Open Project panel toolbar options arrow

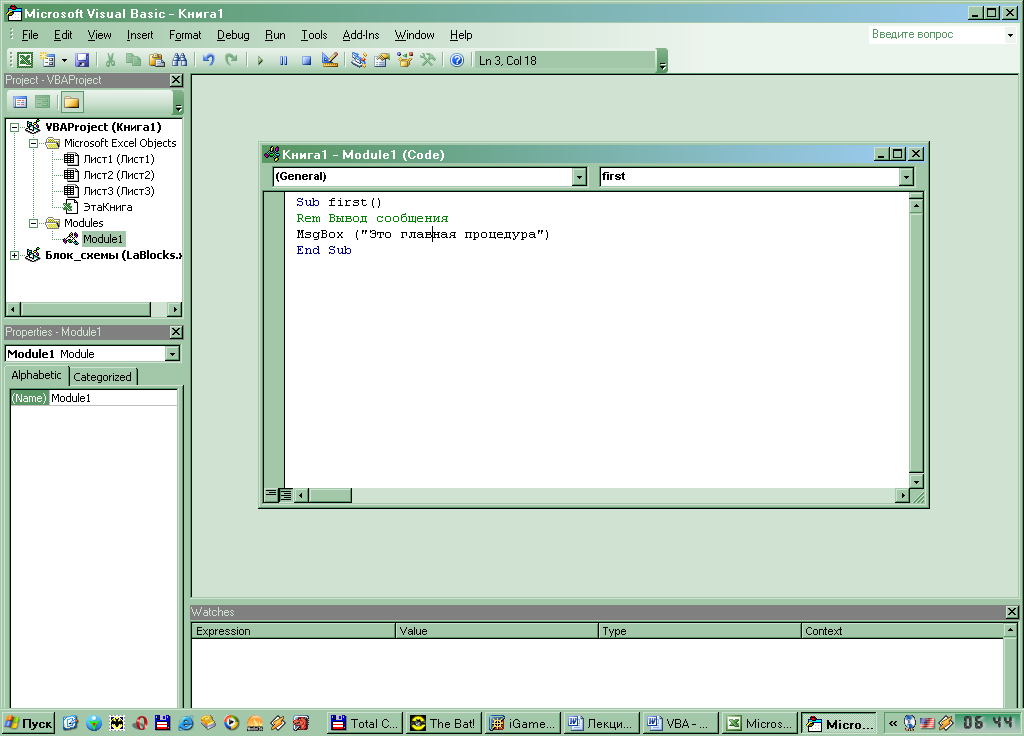[x=178, y=104]
